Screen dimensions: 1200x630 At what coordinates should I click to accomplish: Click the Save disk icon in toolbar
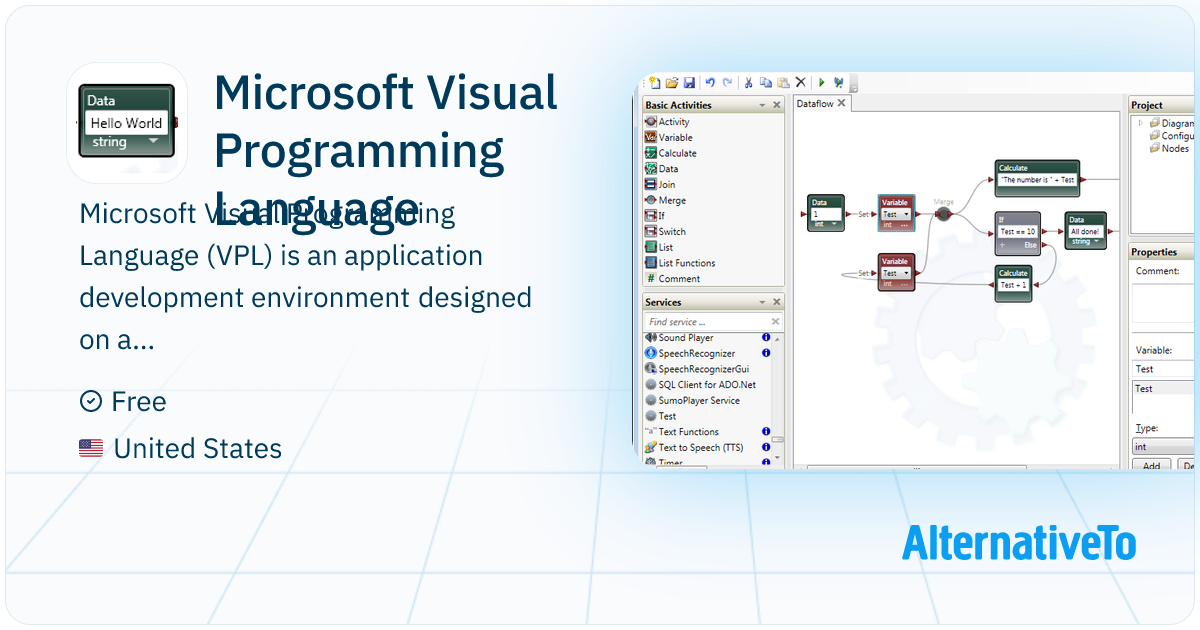689,83
